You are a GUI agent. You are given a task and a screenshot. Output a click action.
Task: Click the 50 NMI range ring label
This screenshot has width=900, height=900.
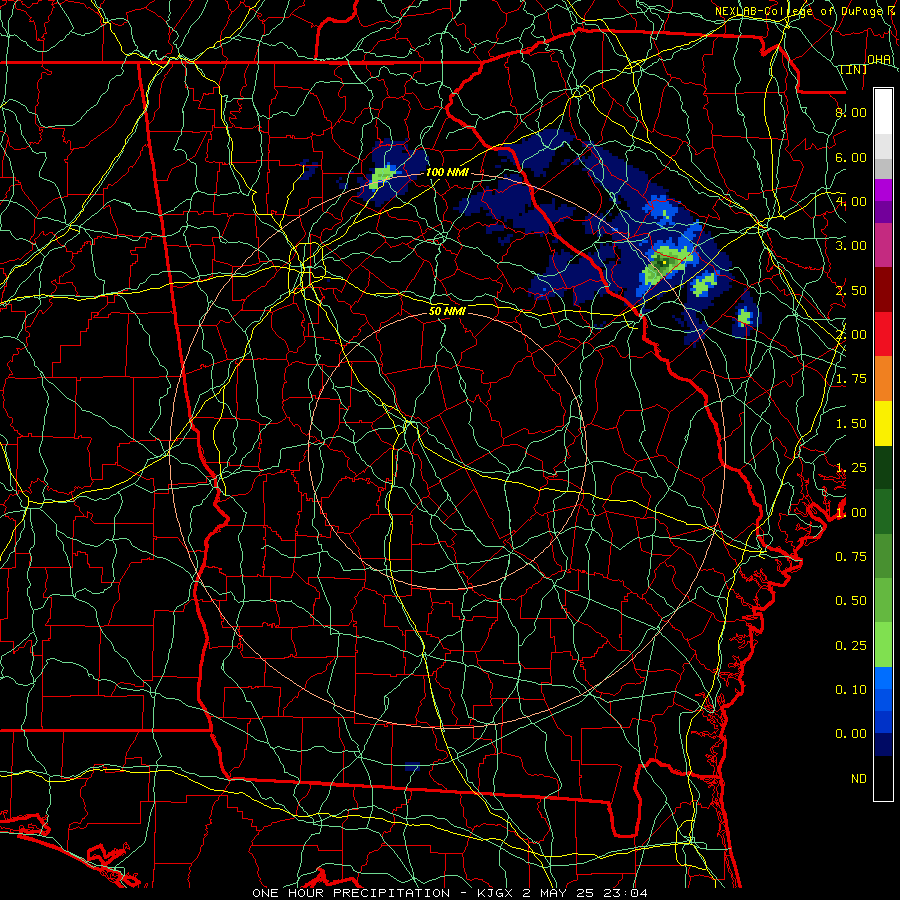click(447, 311)
